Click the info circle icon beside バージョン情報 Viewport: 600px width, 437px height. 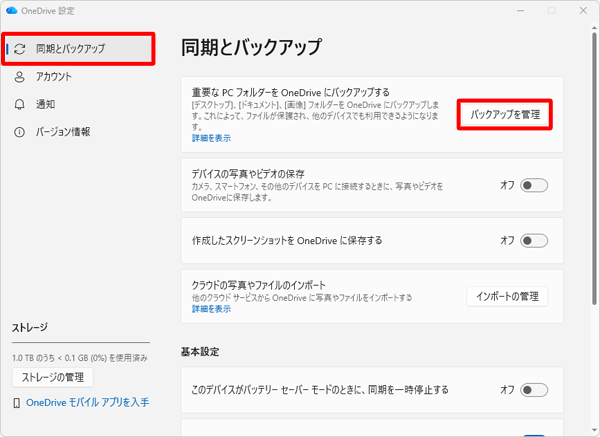coord(19,132)
